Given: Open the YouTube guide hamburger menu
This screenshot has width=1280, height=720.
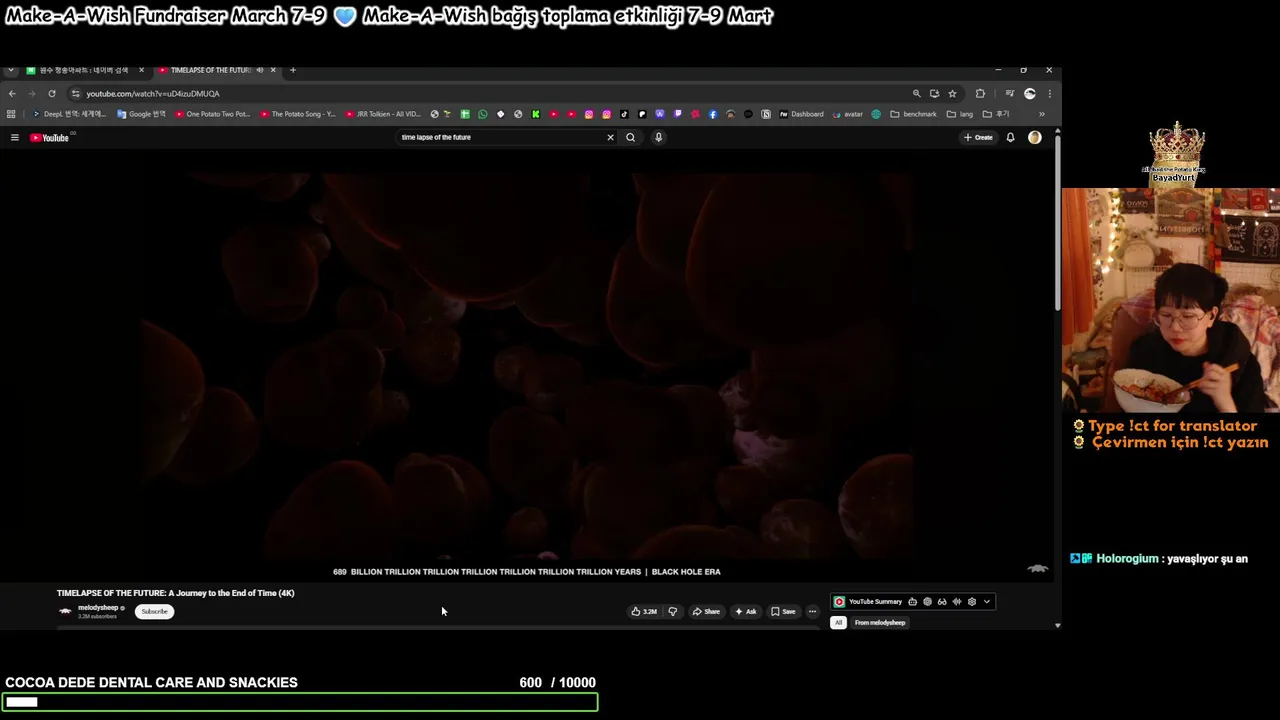Looking at the screenshot, I should 14,137.
